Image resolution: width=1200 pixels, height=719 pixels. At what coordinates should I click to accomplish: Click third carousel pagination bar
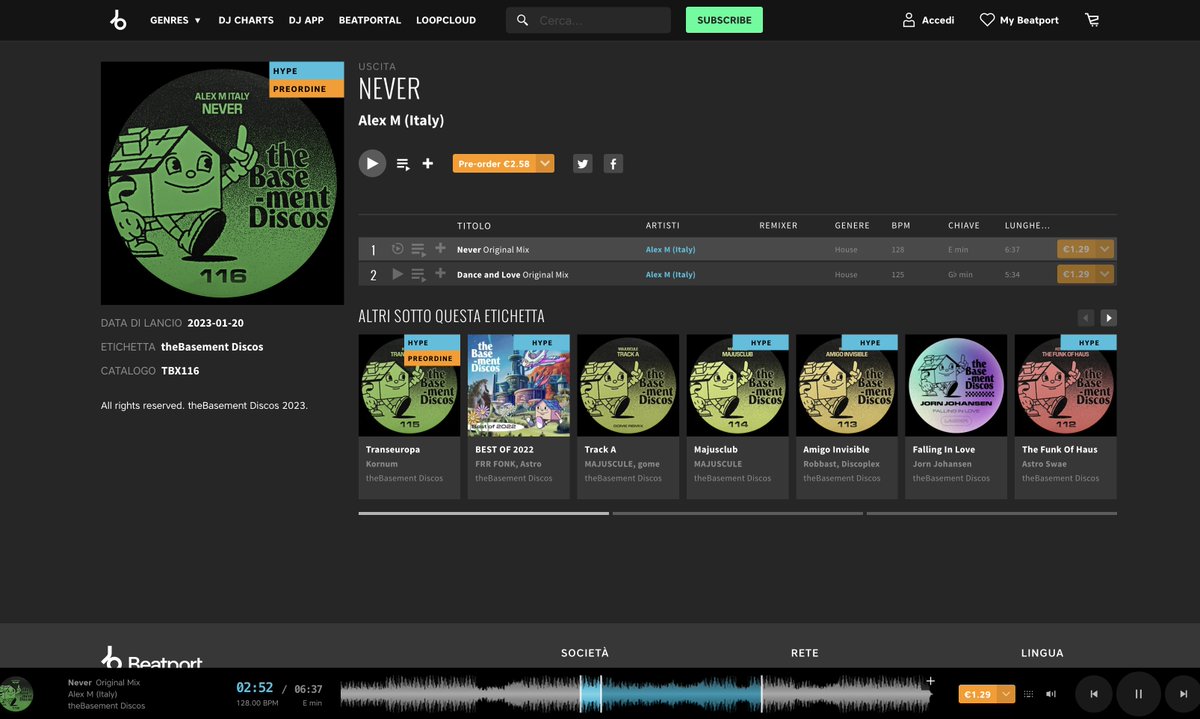point(992,513)
